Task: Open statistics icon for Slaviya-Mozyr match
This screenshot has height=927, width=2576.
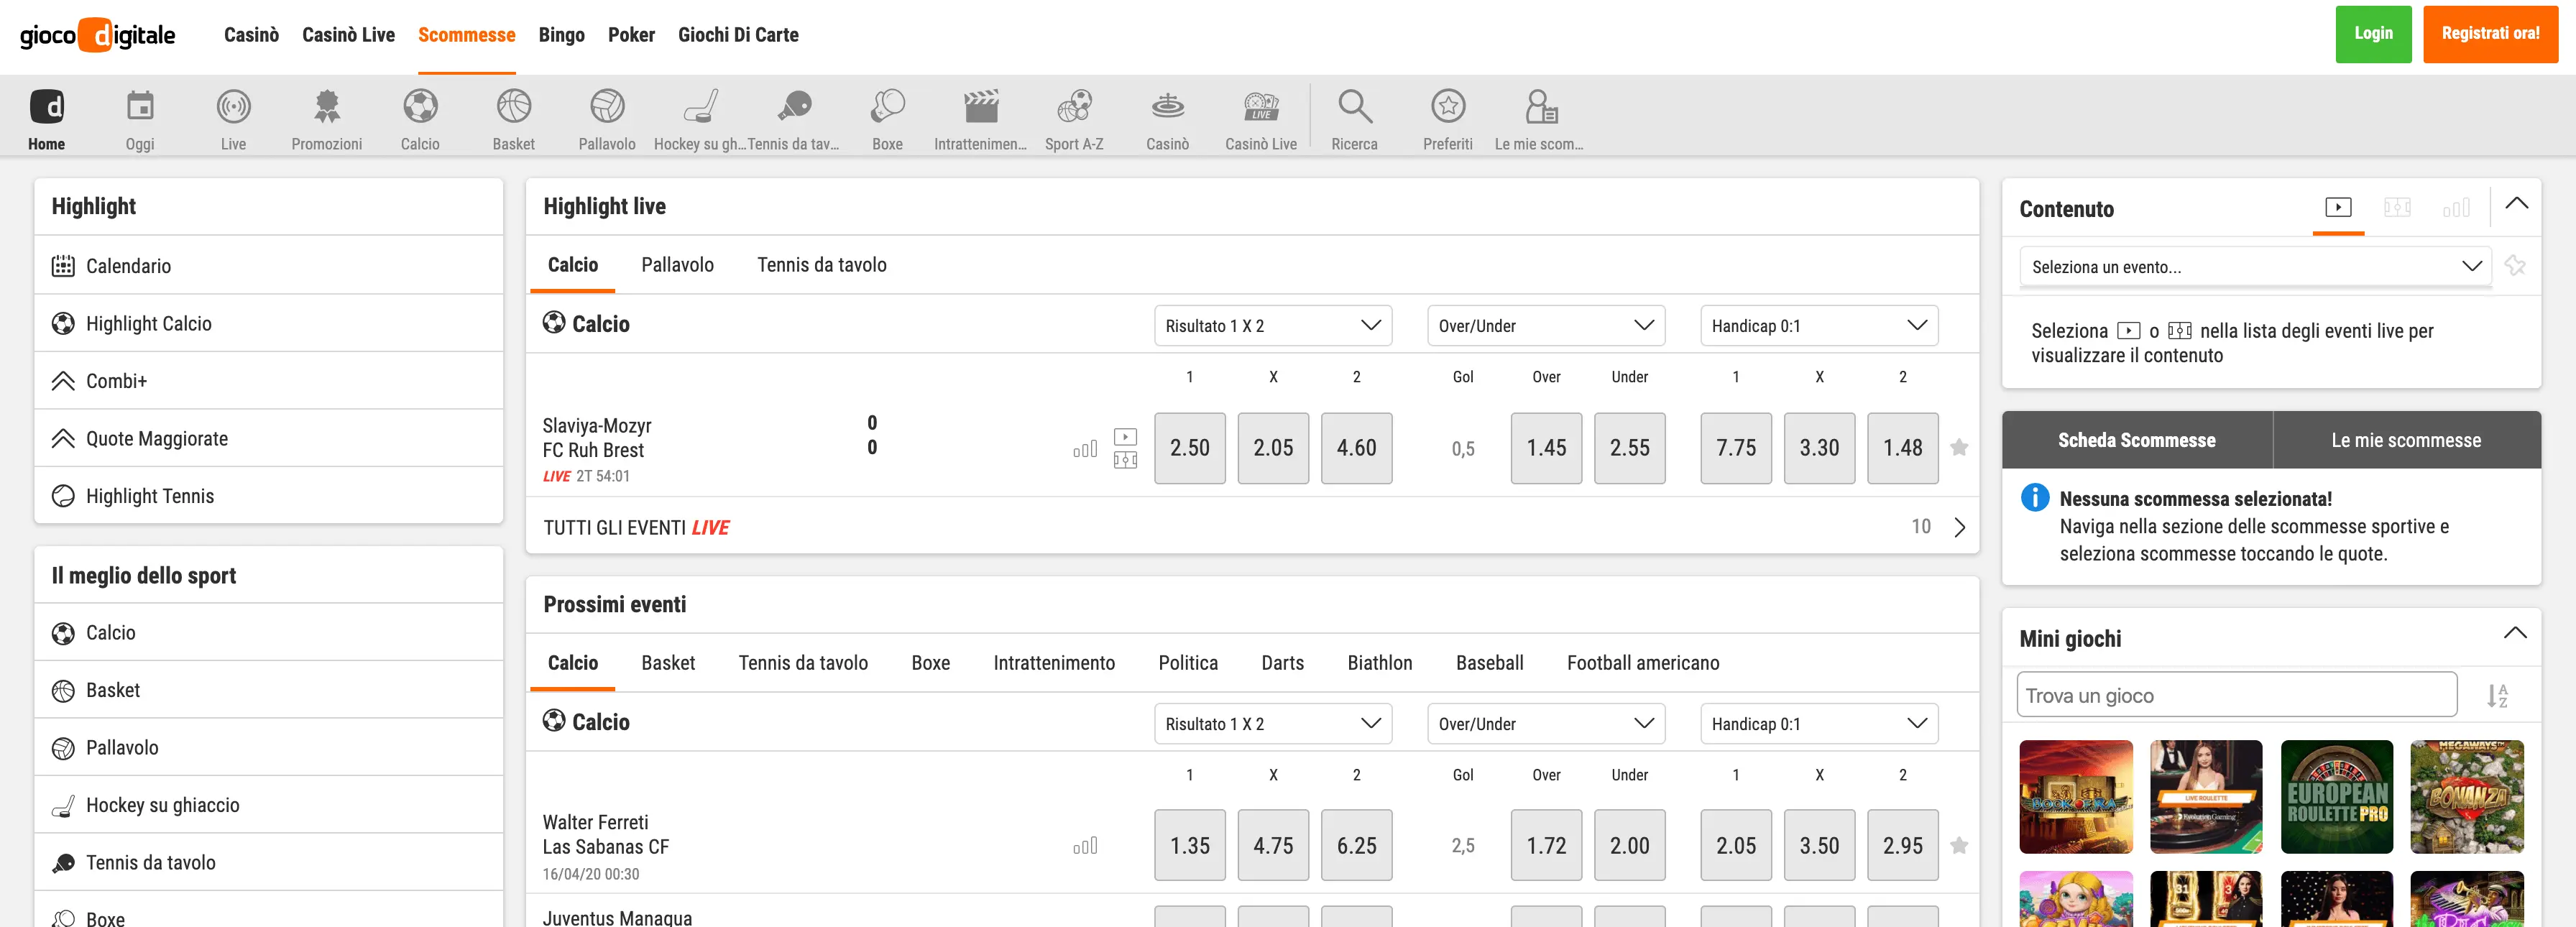Action: pos(1085,449)
